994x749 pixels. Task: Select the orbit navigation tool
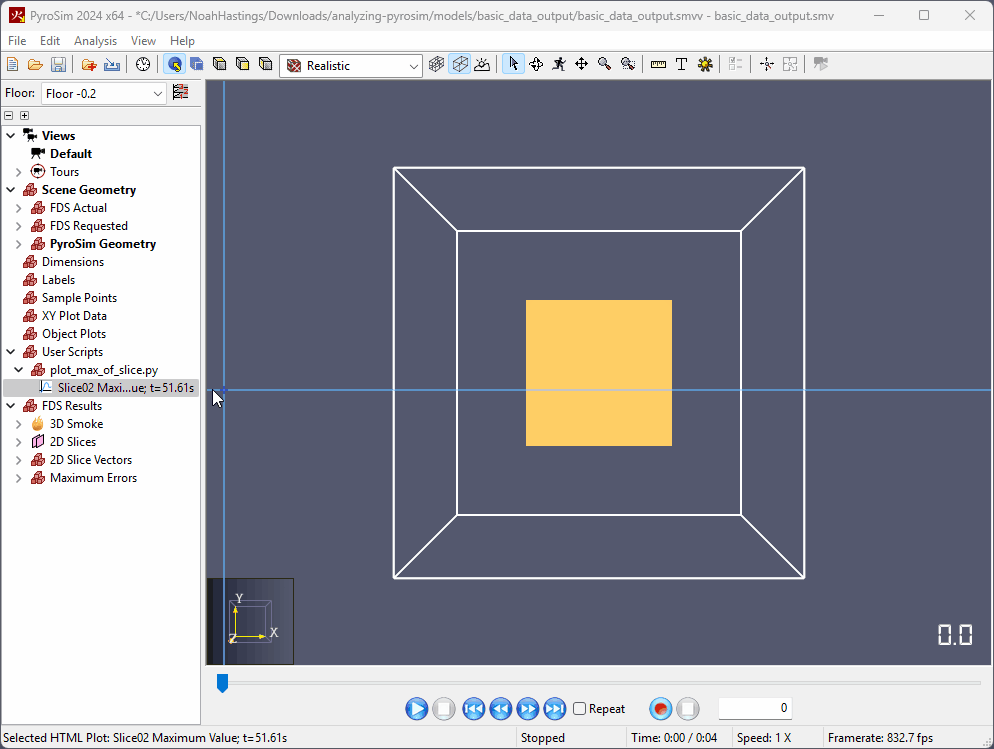(536, 65)
